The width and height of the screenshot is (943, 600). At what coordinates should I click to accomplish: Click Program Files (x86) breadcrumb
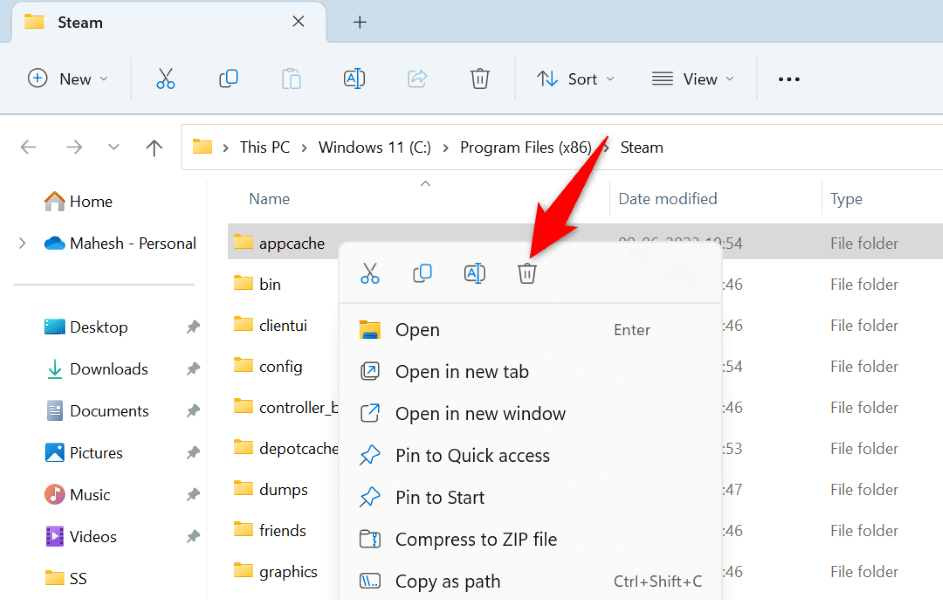pyautogui.click(x=526, y=147)
